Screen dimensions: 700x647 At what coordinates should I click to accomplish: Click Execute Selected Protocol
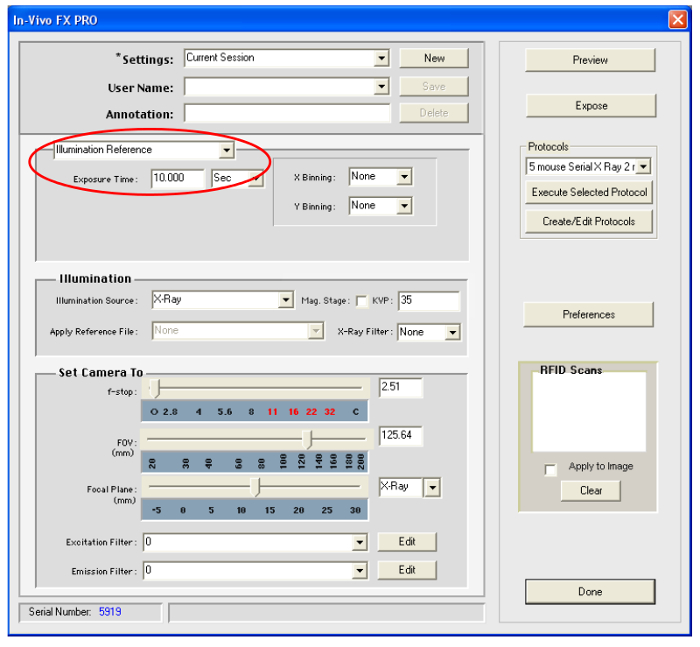[x=589, y=192]
